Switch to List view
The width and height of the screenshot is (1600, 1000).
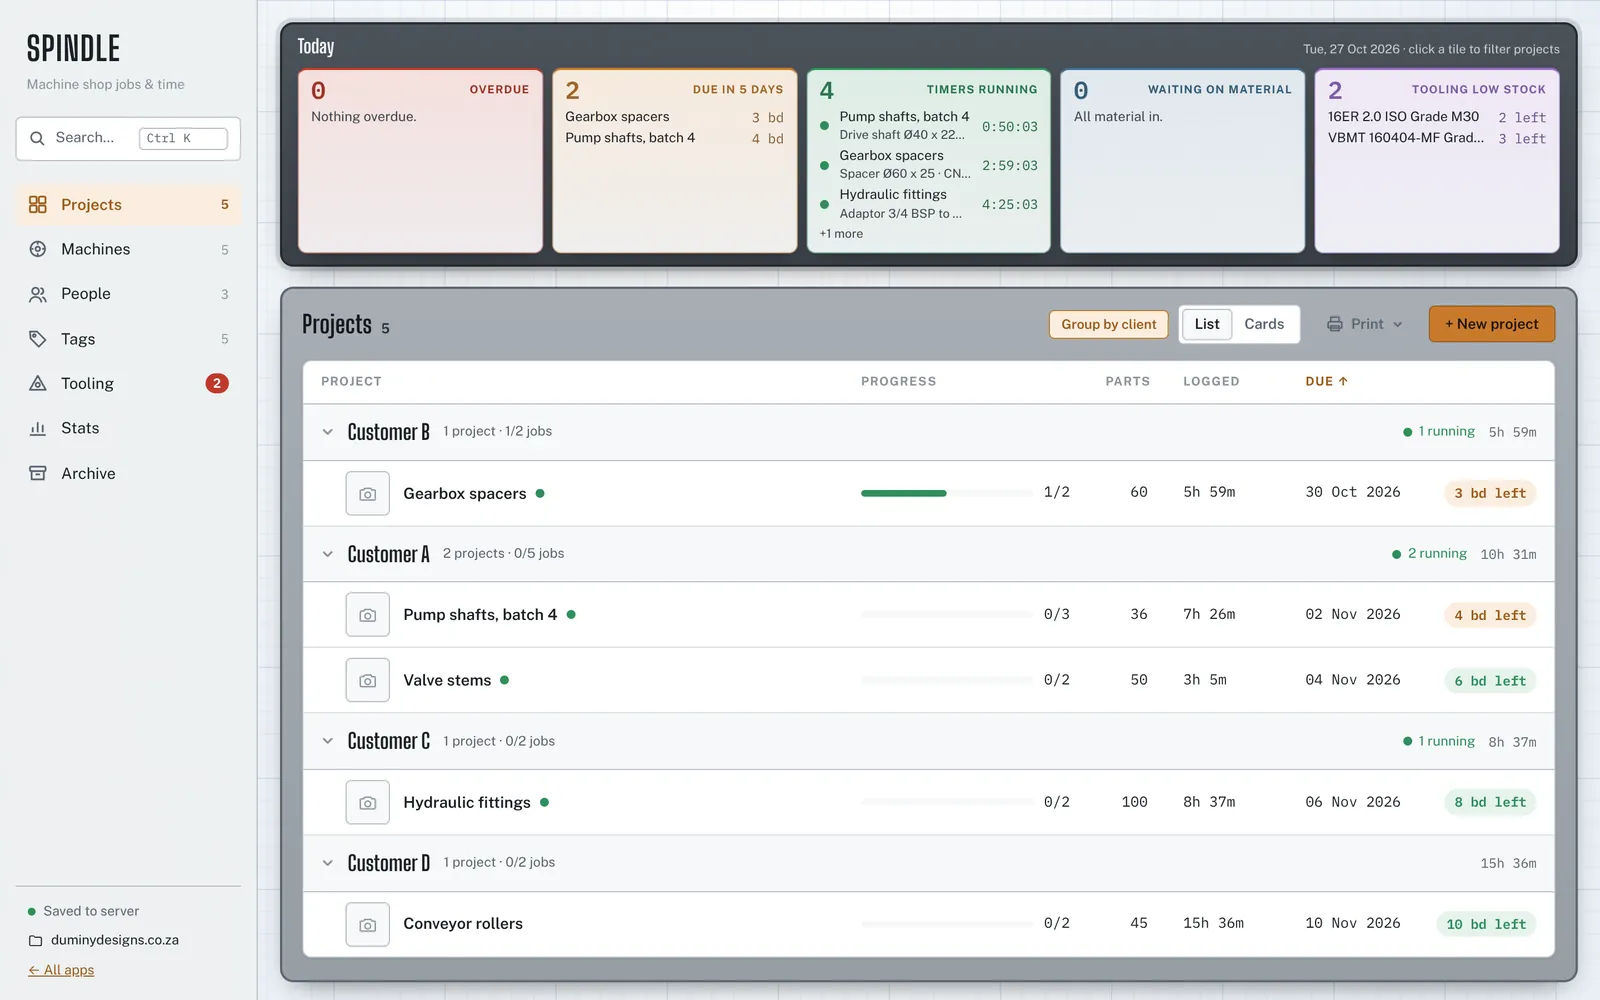(1207, 324)
